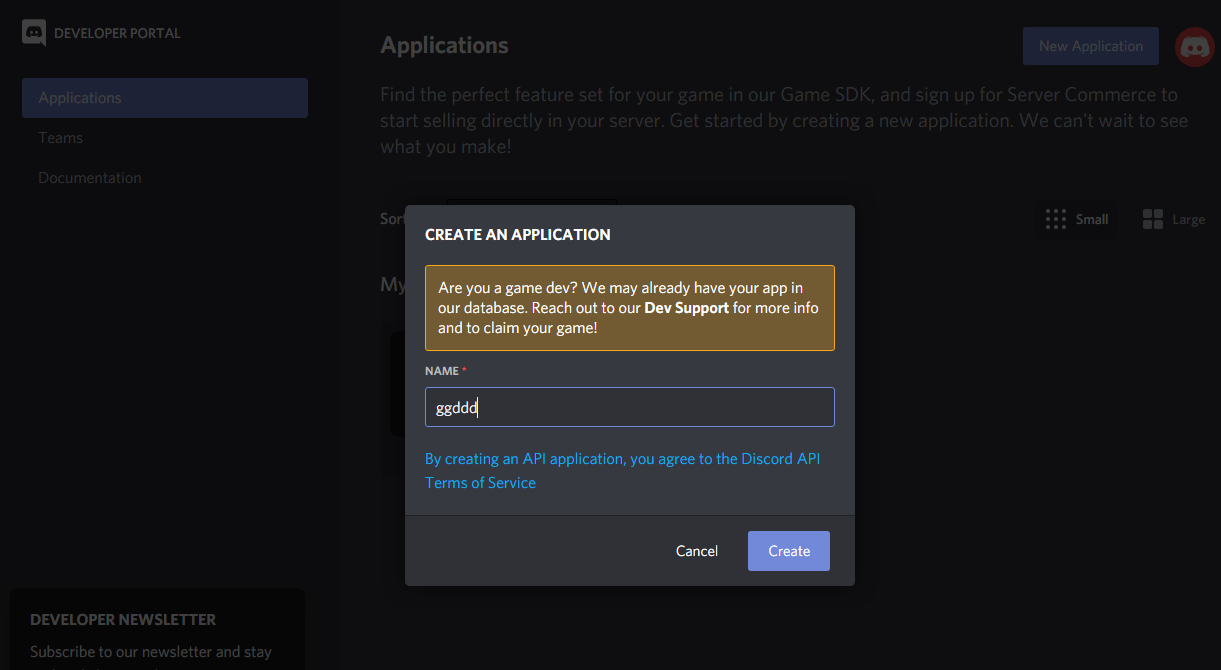This screenshot has height=670, width=1221.
Task: Click the Create an Application dialog title
Action: coord(517,235)
